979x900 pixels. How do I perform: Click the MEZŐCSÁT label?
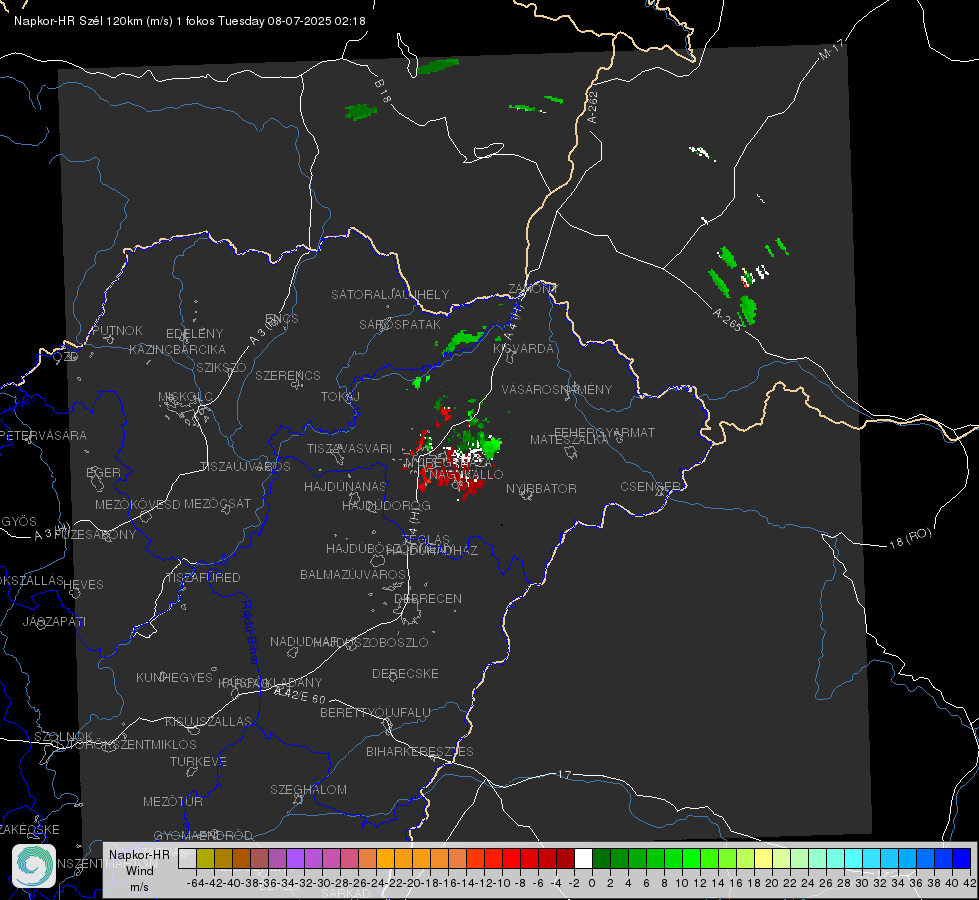tap(218, 503)
